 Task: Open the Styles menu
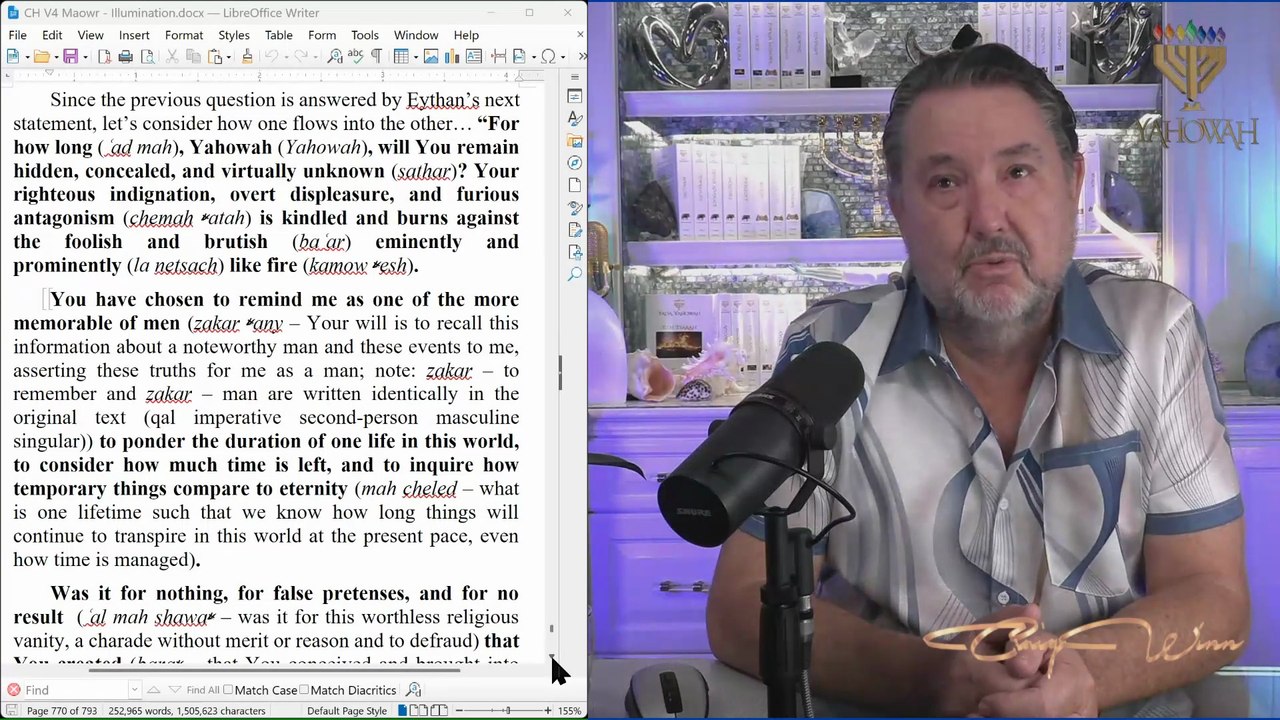click(234, 35)
